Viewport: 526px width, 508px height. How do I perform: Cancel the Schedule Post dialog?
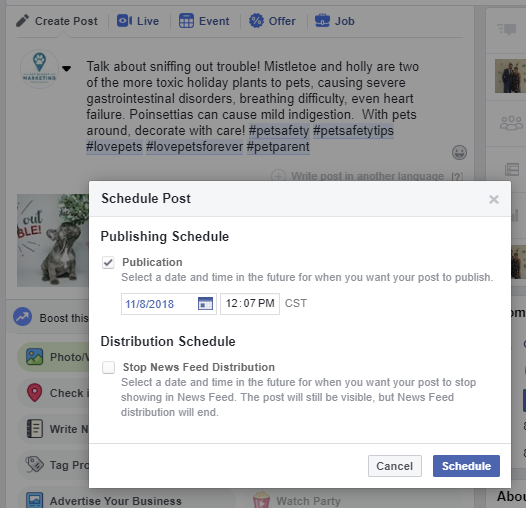[394, 466]
